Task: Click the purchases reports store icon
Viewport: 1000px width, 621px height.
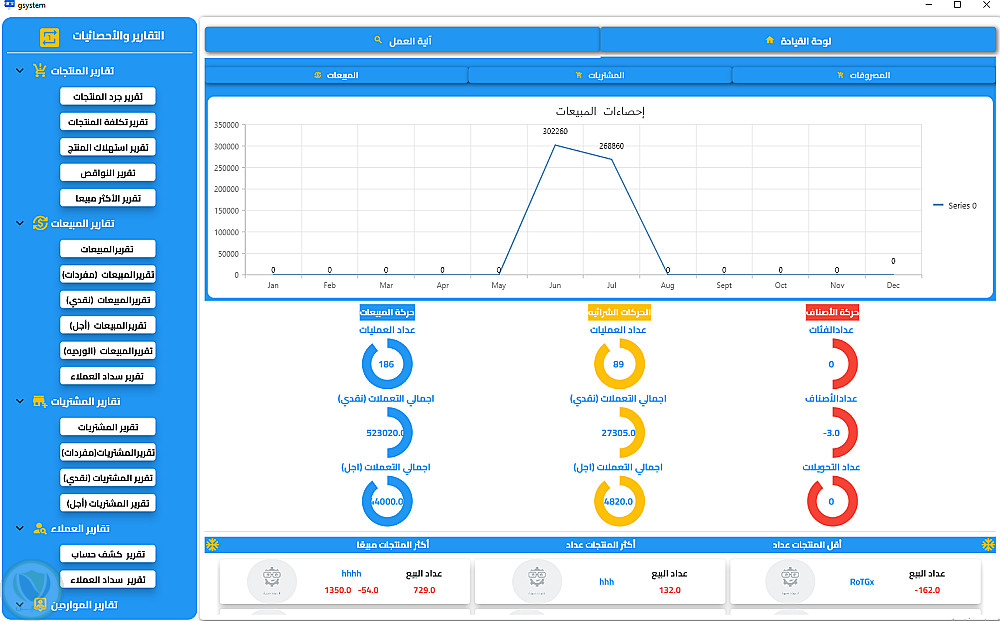Action: point(40,401)
